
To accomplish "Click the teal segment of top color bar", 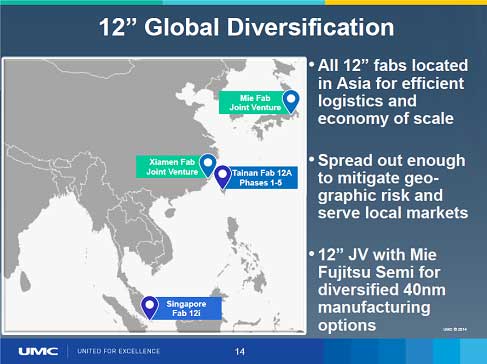I will [x=81, y=2].
